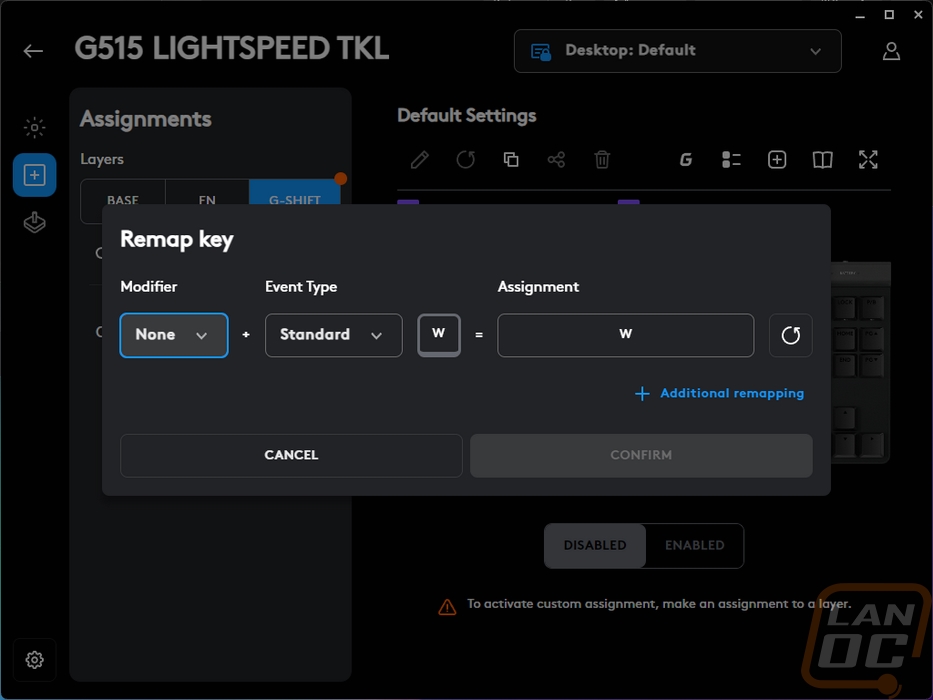Click the expand fullscreen arrows icon

pyautogui.click(x=868, y=160)
